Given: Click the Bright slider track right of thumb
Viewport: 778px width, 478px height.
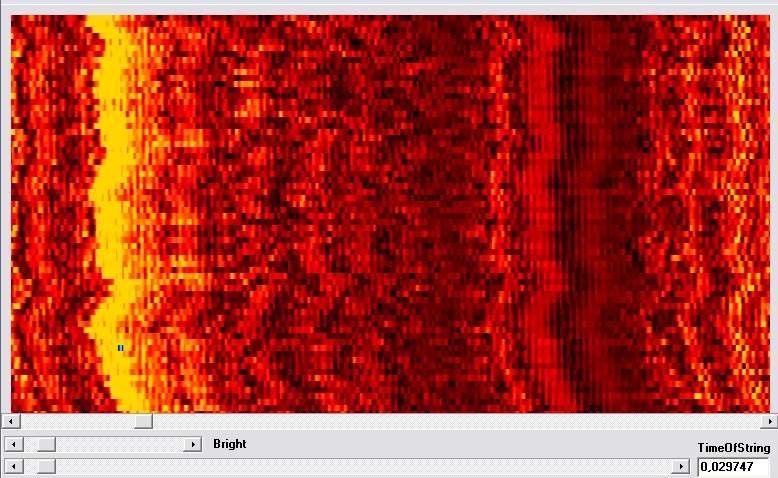Looking at the screenshot, I should (x=120, y=444).
